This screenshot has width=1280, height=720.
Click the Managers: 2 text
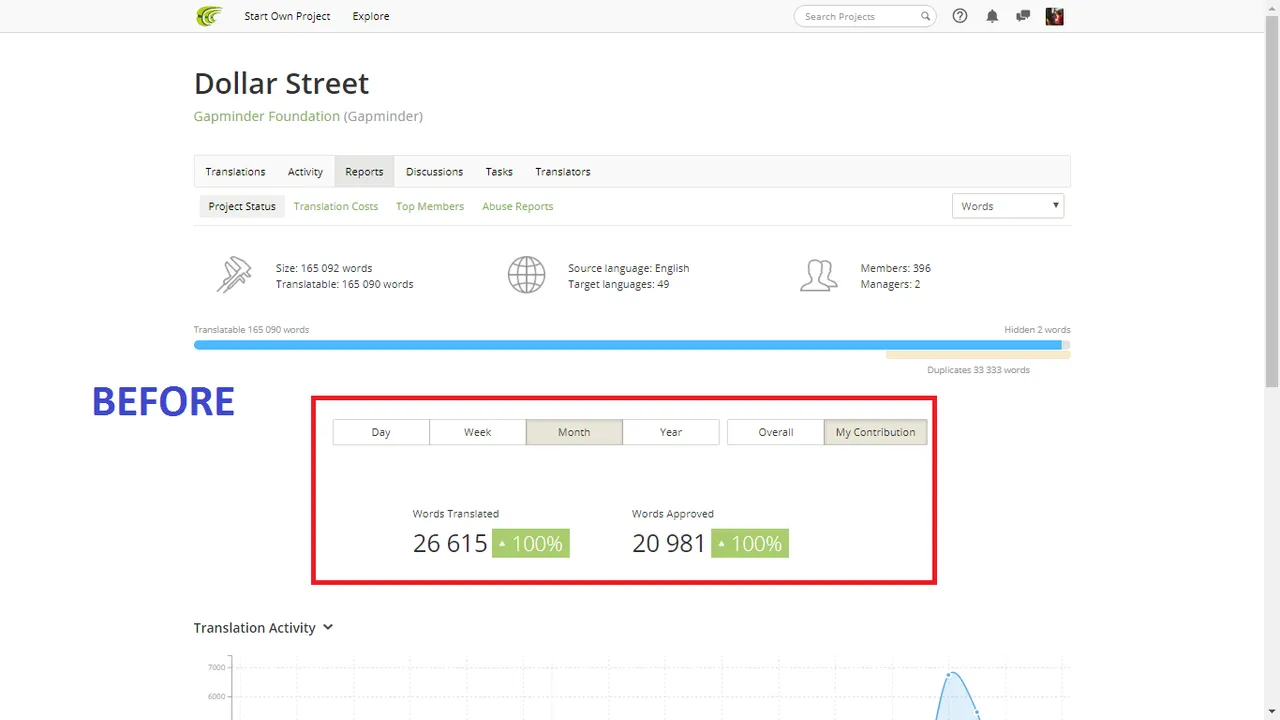point(890,284)
